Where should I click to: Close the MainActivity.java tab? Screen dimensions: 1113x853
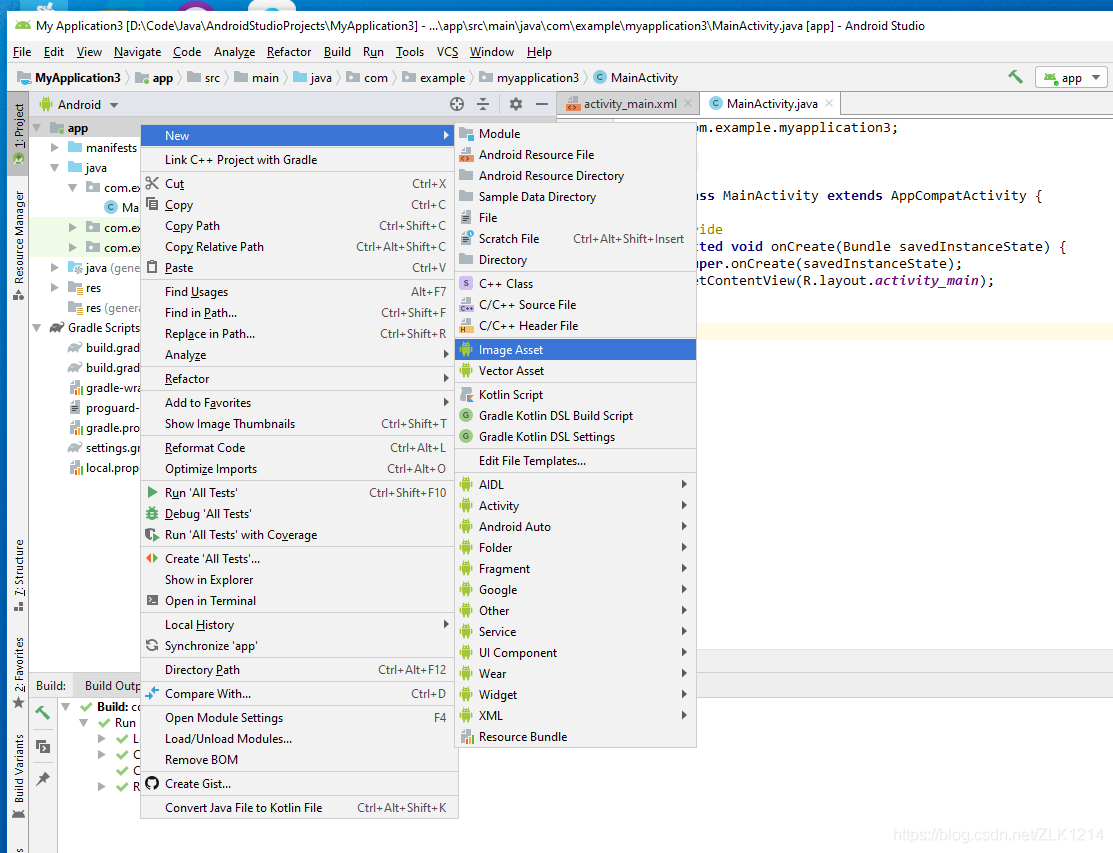(829, 104)
